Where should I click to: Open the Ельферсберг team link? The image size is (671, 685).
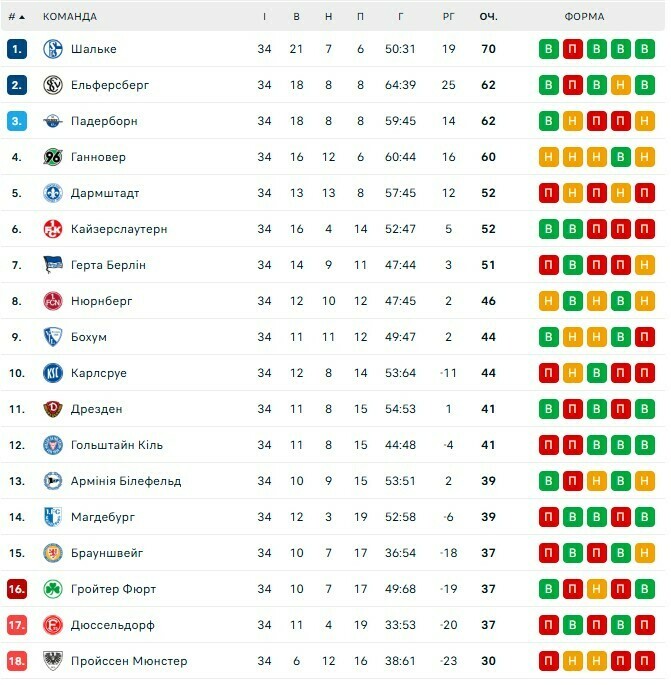click(x=110, y=85)
